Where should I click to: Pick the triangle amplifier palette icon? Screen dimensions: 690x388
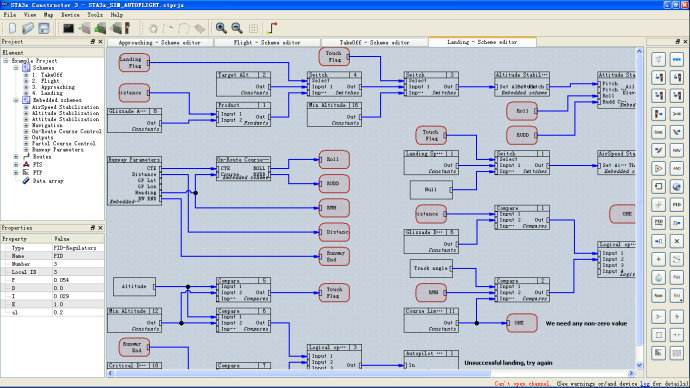[x=658, y=168]
